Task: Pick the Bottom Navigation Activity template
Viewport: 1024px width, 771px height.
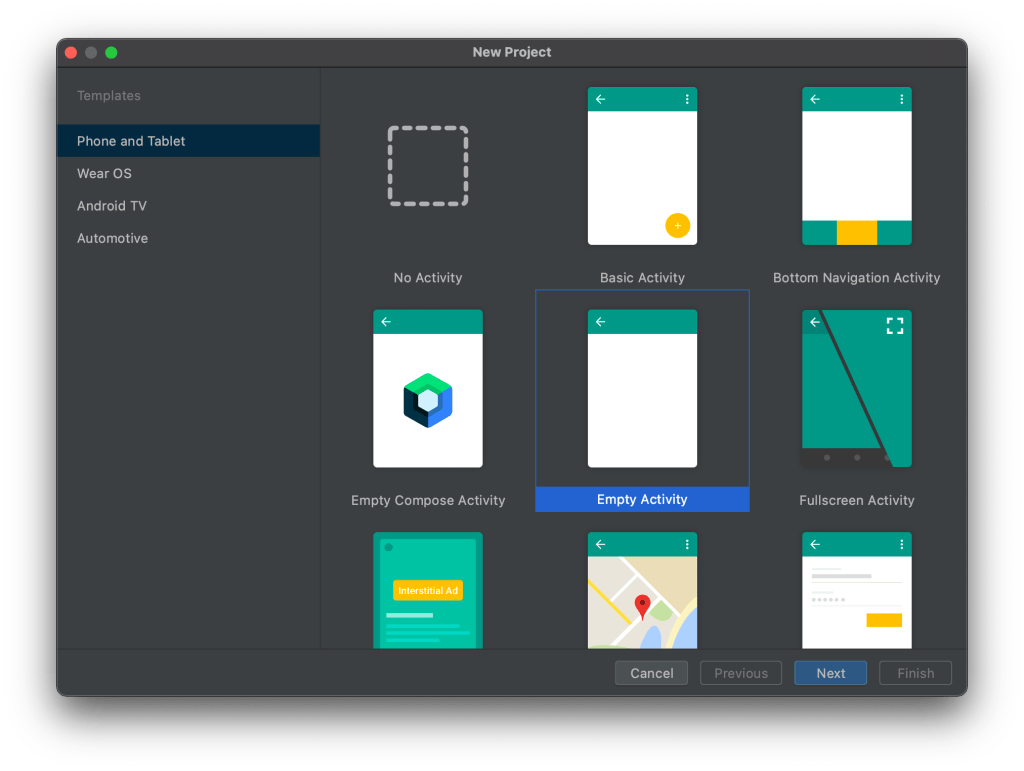Action: 856,166
